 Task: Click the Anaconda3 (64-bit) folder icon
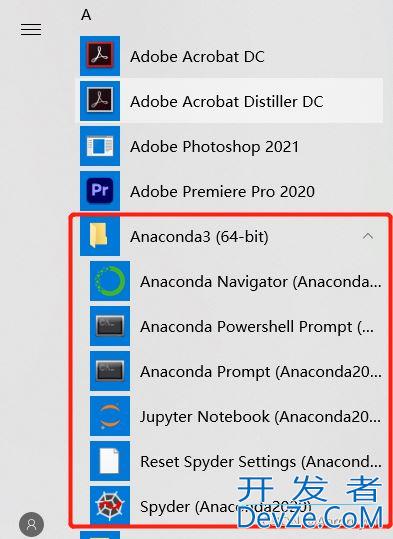tap(100, 236)
